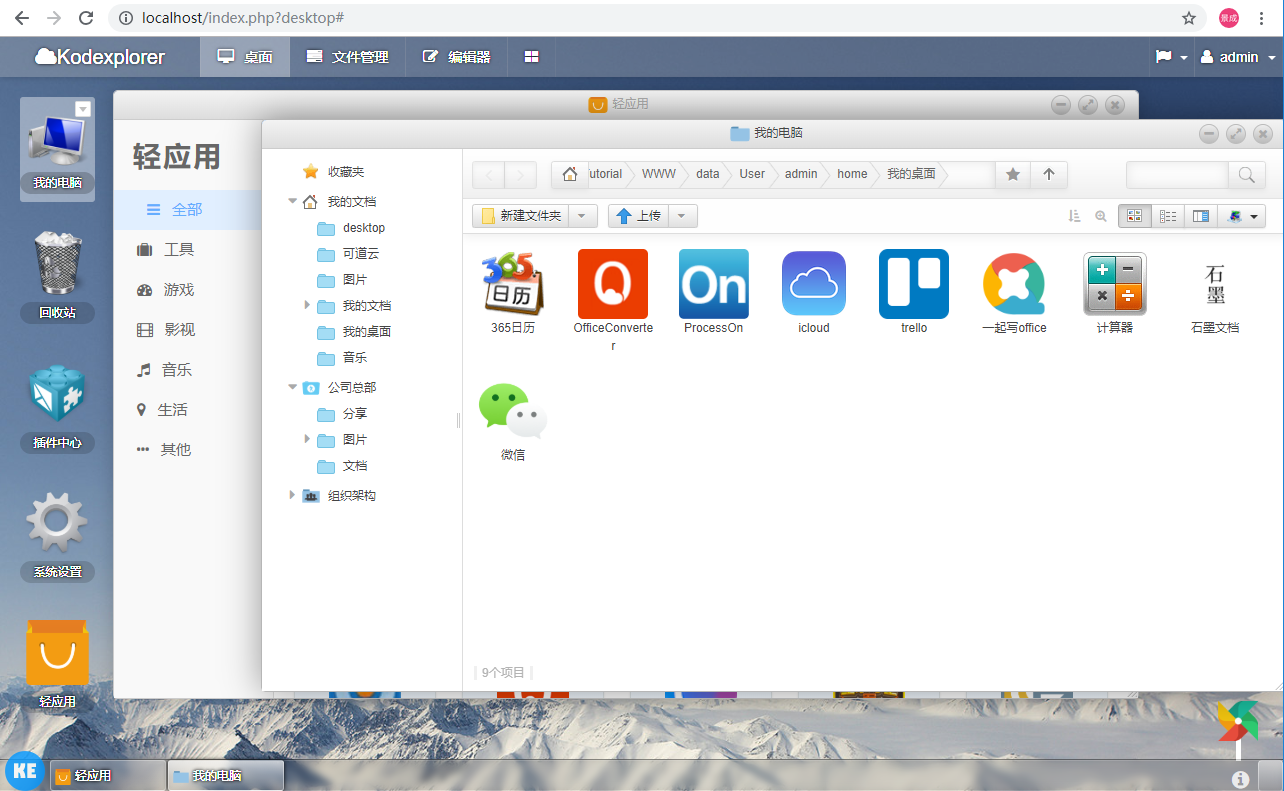This screenshot has width=1284, height=791.
Task: Select the 分享 folder in tree
Action: click(355, 413)
